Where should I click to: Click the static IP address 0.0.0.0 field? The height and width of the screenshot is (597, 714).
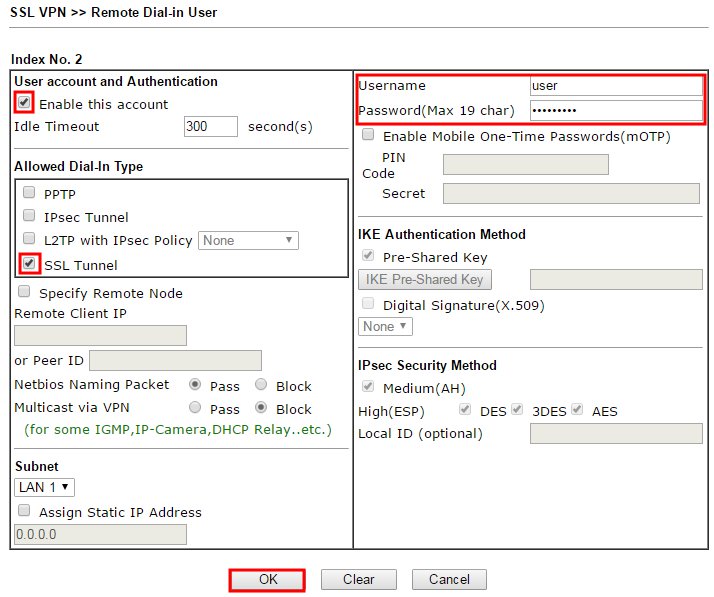100,535
